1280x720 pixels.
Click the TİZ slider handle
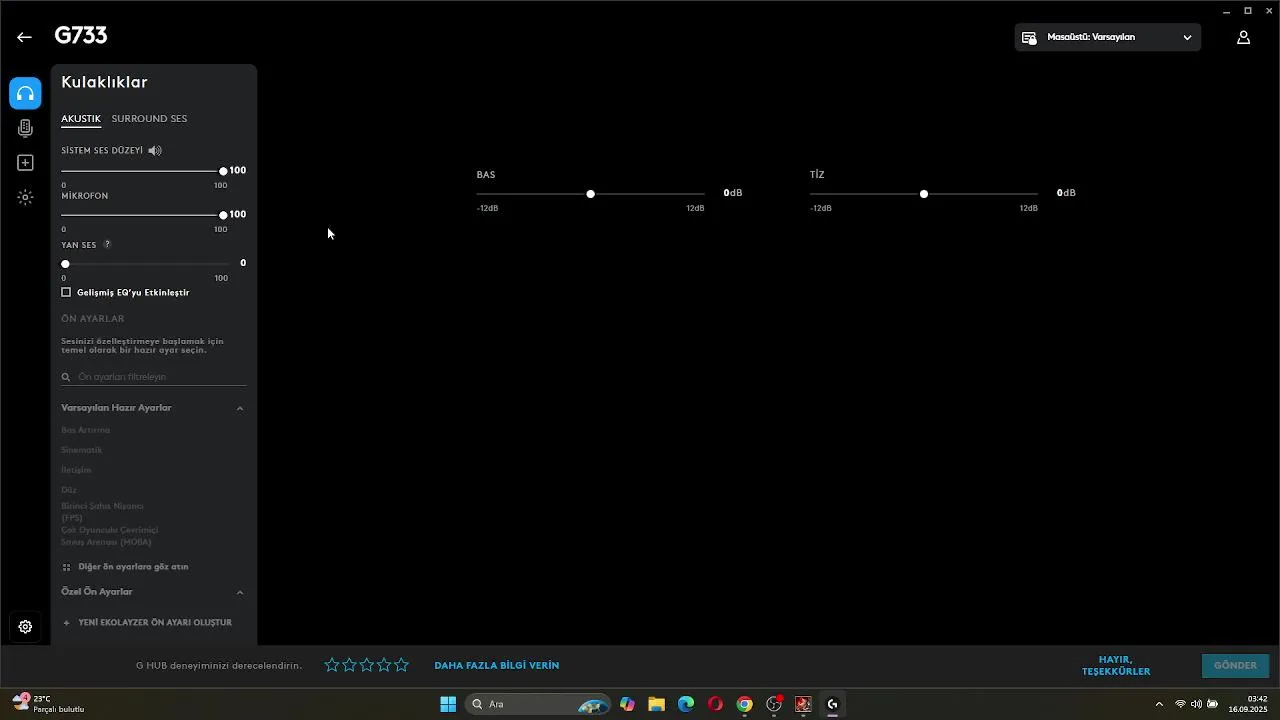click(924, 194)
